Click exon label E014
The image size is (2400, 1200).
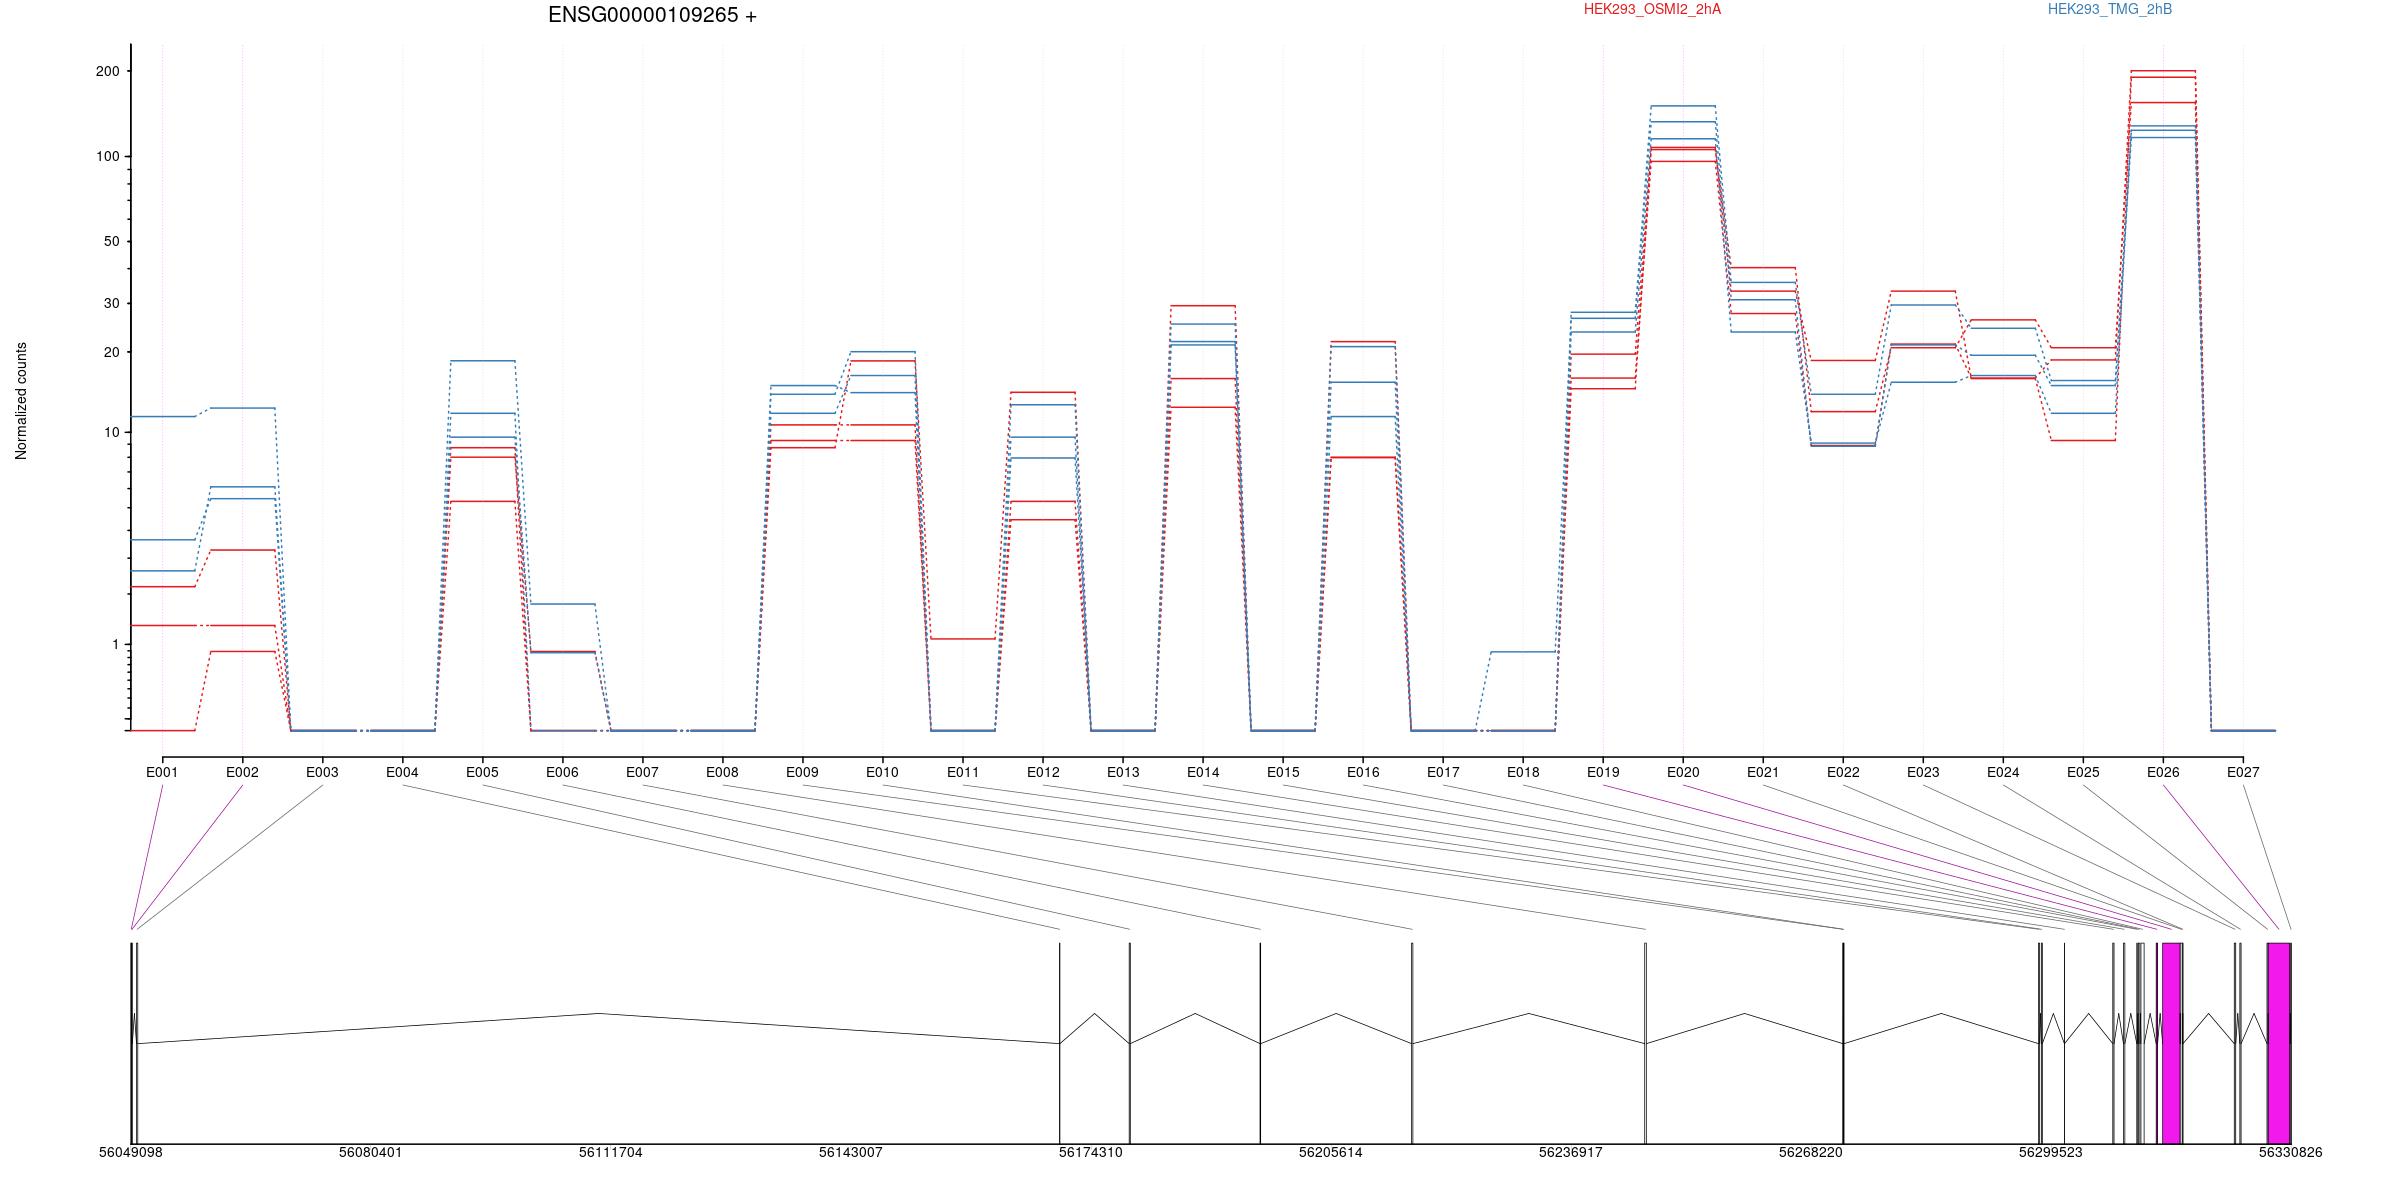pos(1203,772)
